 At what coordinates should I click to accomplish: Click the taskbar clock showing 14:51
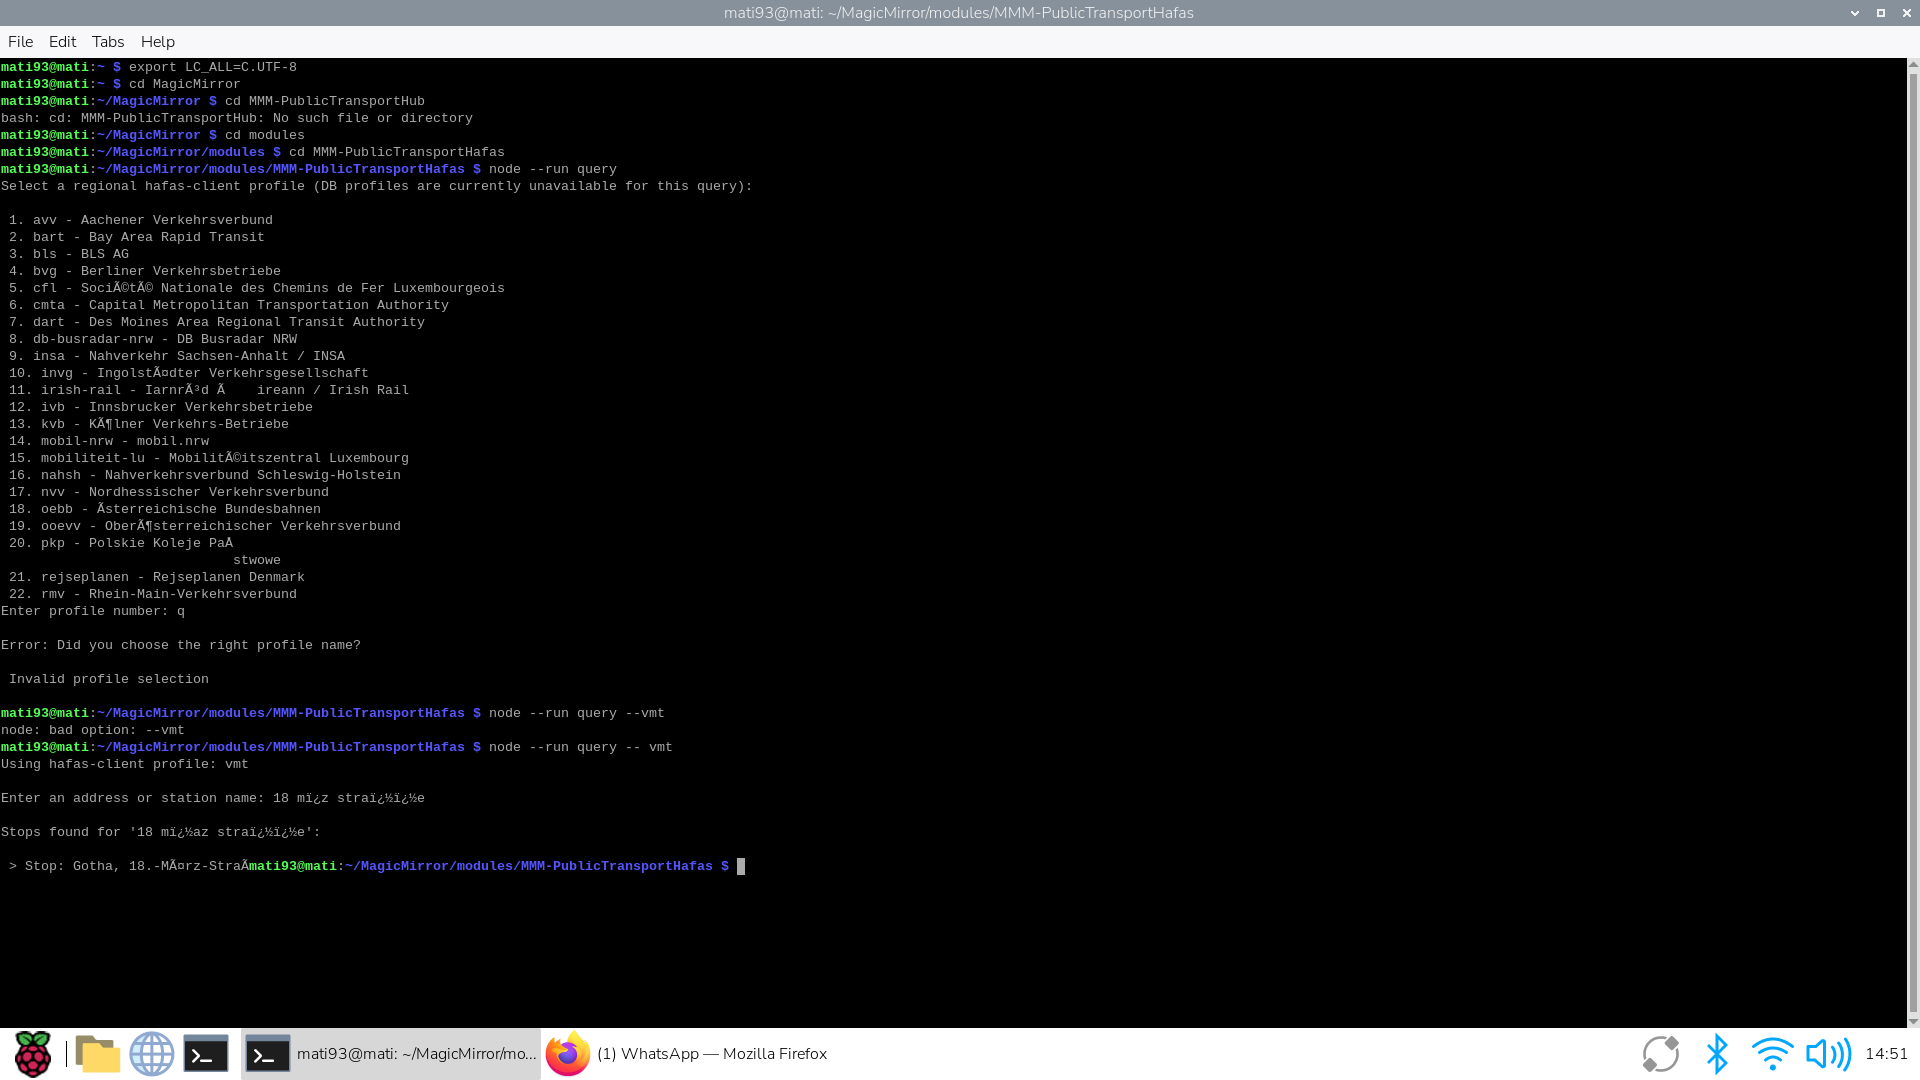coord(1887,1054)
